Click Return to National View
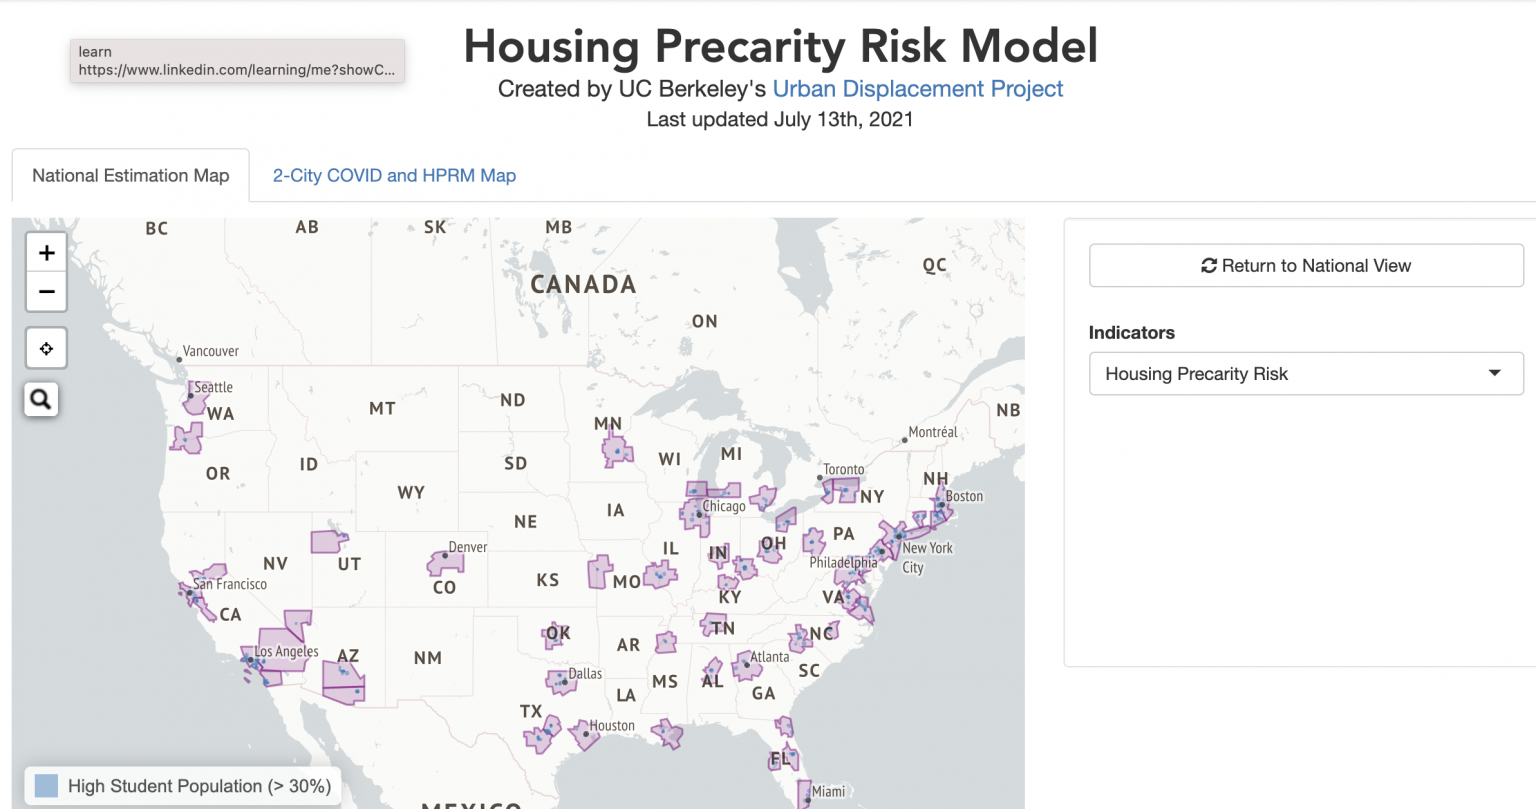Image resolution: width=1536 pixels, height=809 pixels. 1306,265
